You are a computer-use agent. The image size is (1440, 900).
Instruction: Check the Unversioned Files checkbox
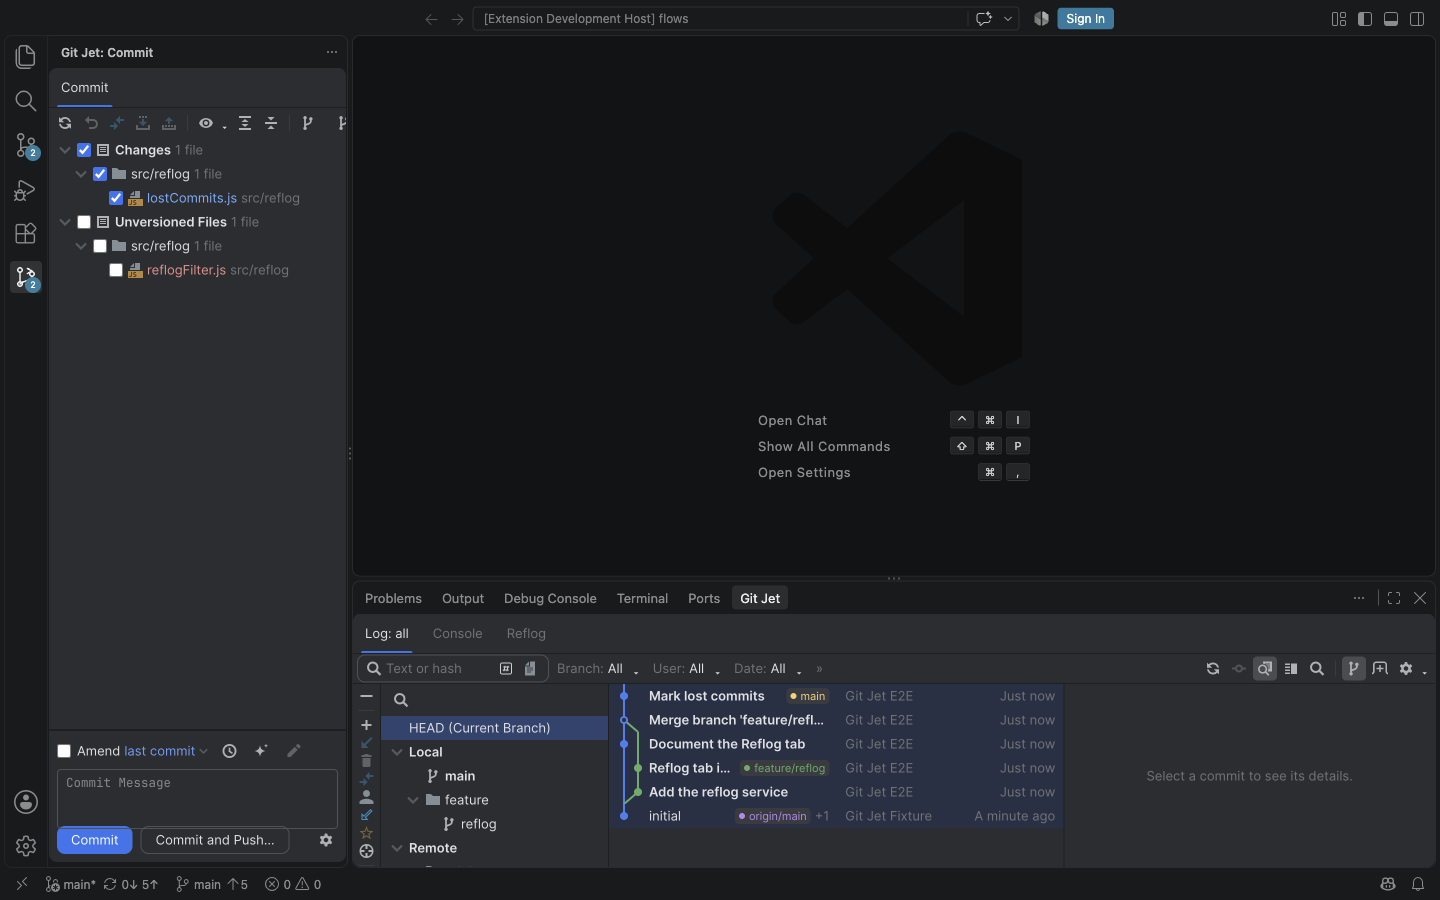point(84,222)
